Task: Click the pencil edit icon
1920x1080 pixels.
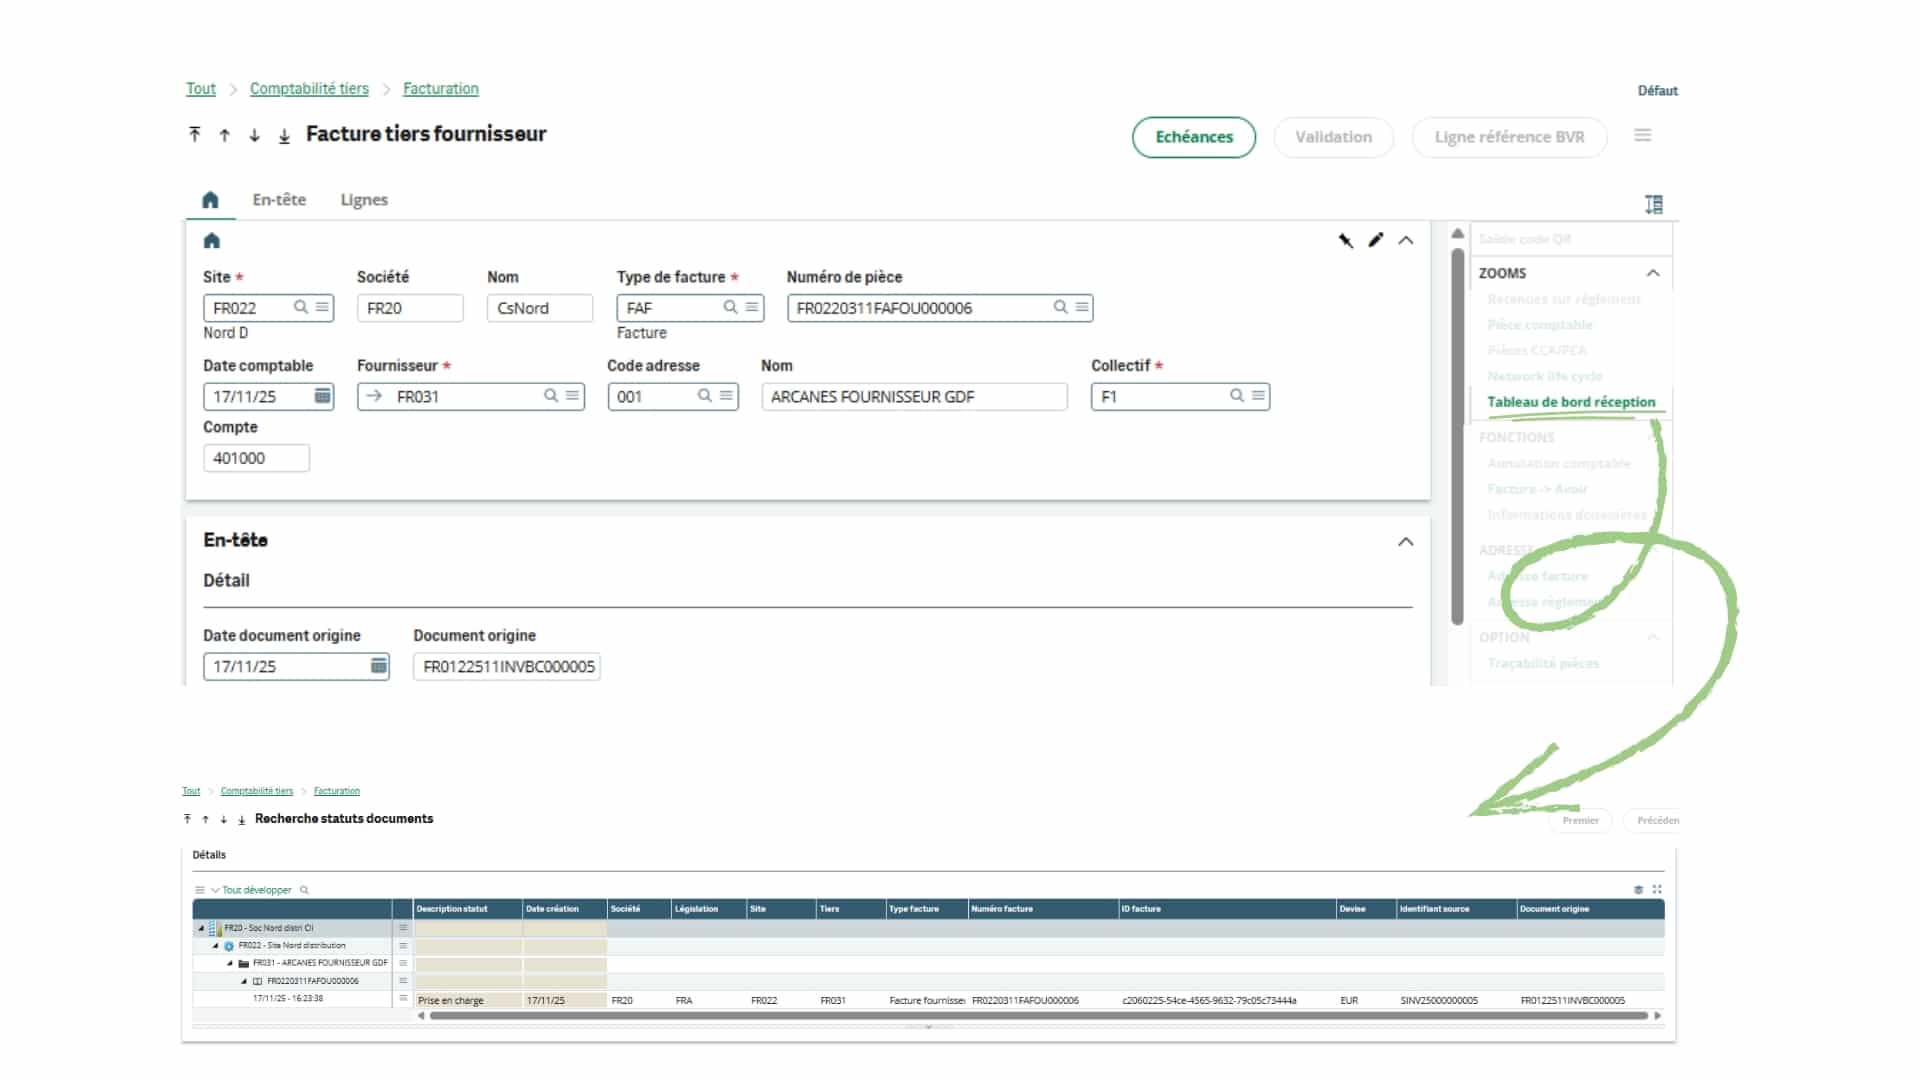Action: click(1376, 240)
